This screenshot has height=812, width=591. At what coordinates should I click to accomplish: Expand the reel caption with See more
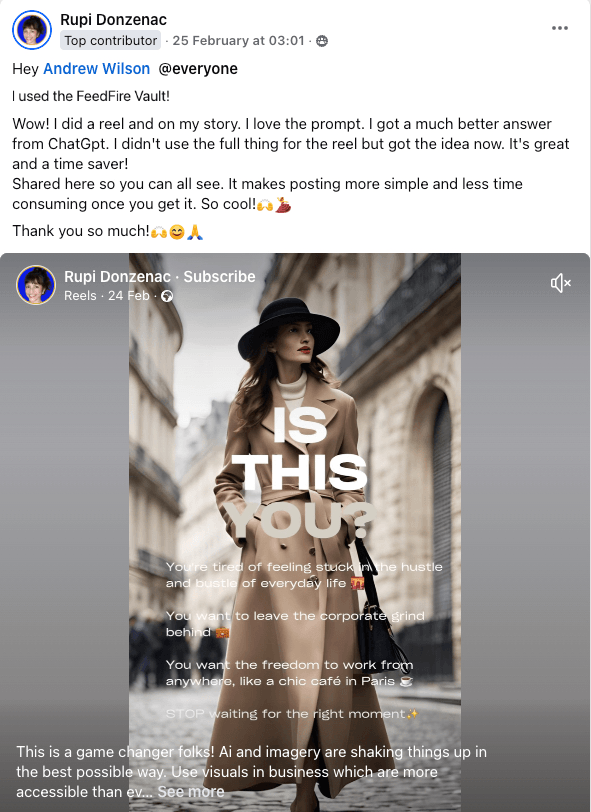[x=191, y=792]
